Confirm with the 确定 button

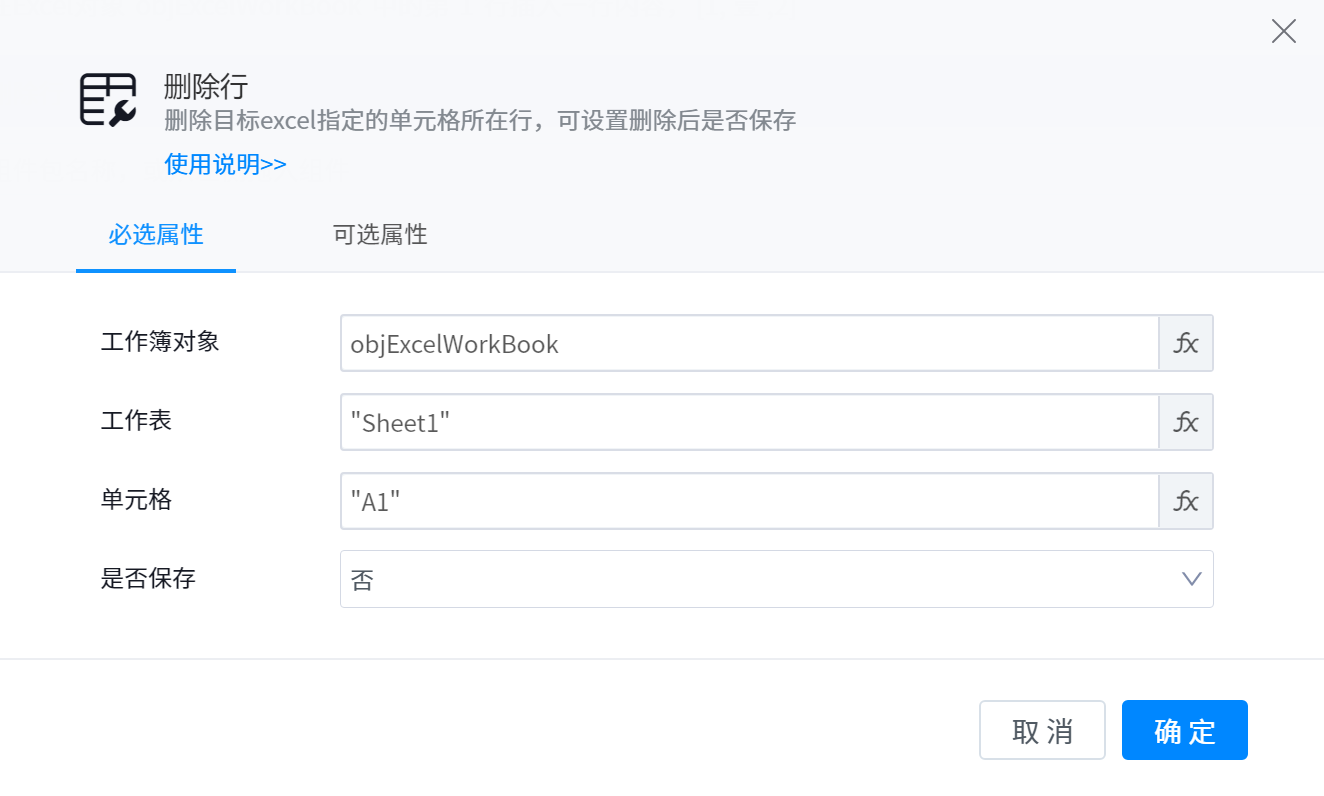[x=1184, y=730]
